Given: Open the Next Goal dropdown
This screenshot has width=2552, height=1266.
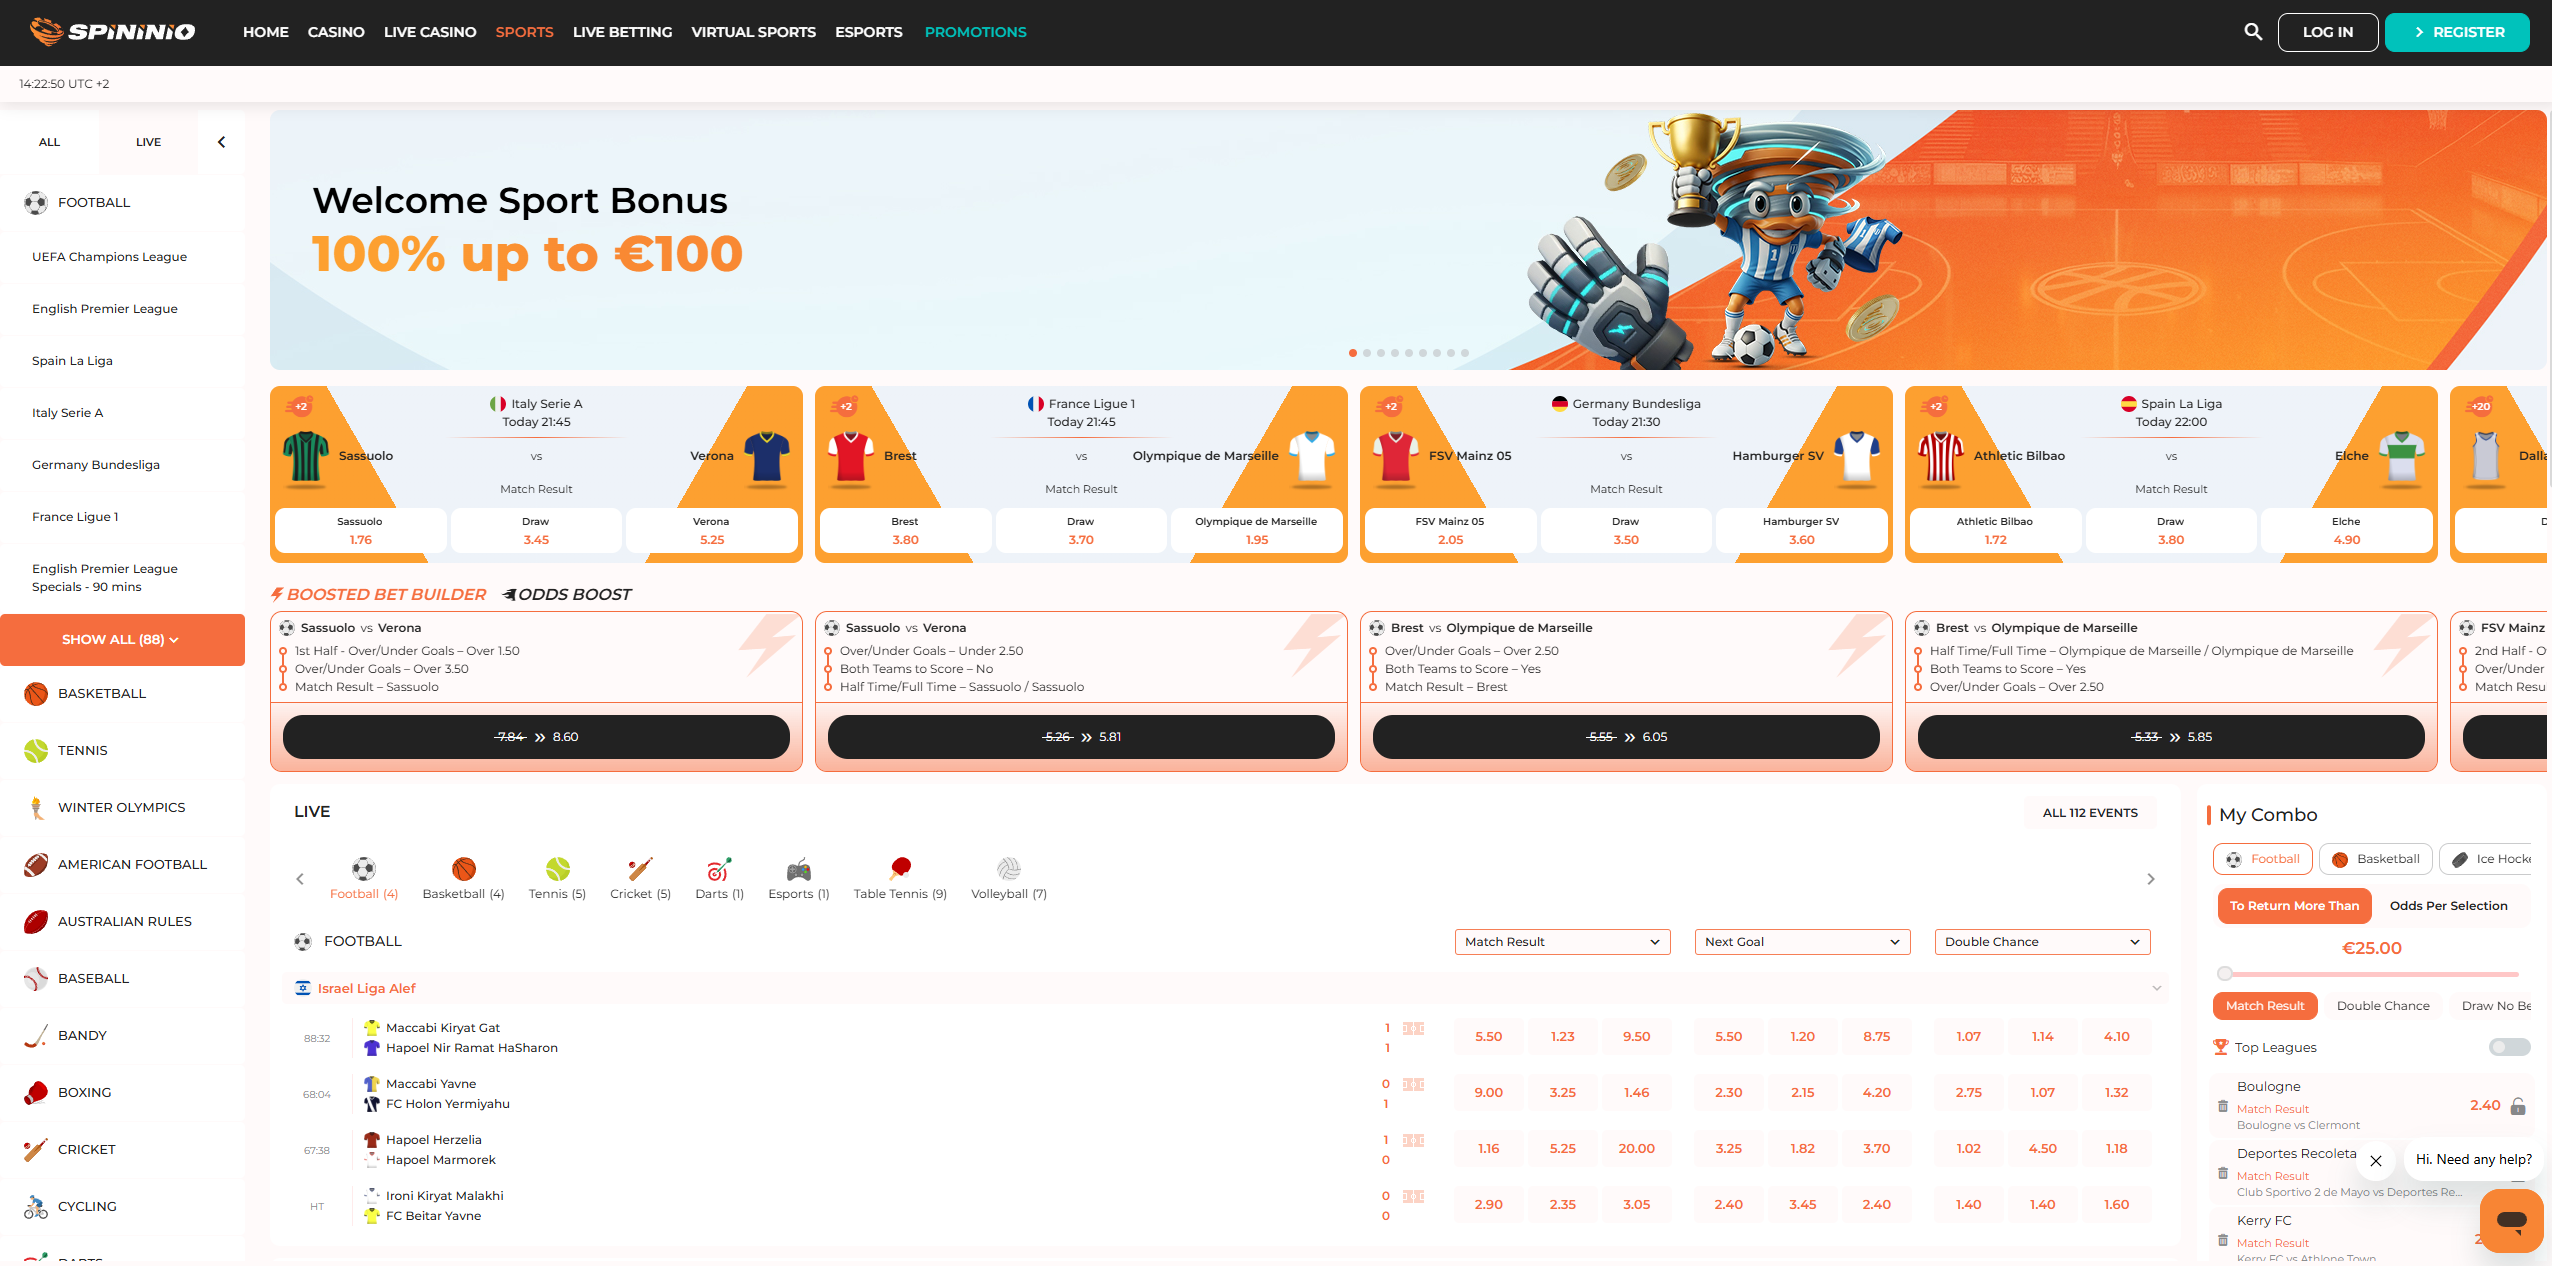Looking at the screenshot, I should tap(1801, 941).
